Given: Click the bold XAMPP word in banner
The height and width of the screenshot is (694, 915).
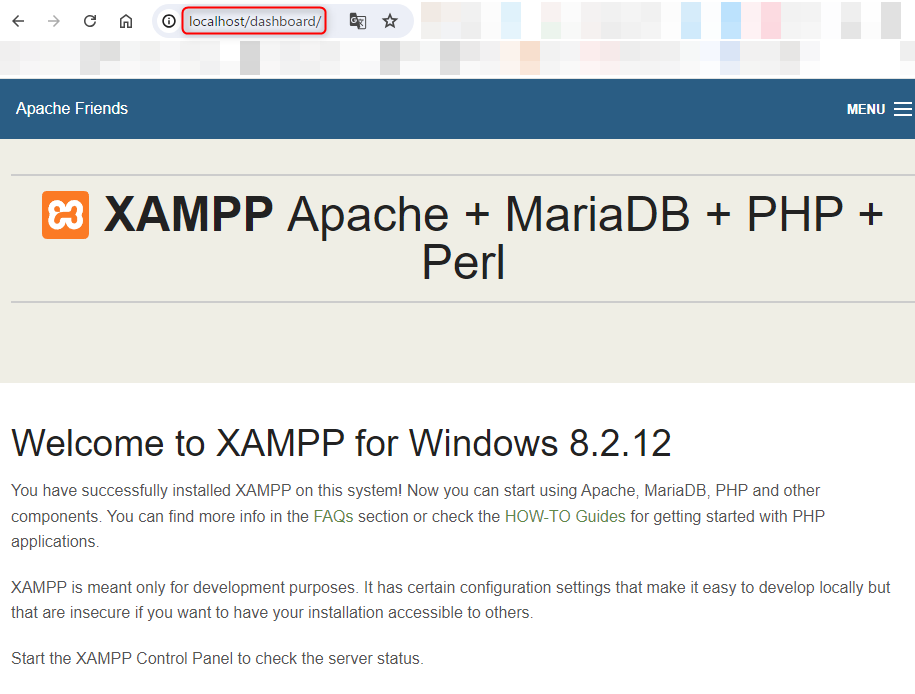Looking at the screenshot, I should click(188, 214).
